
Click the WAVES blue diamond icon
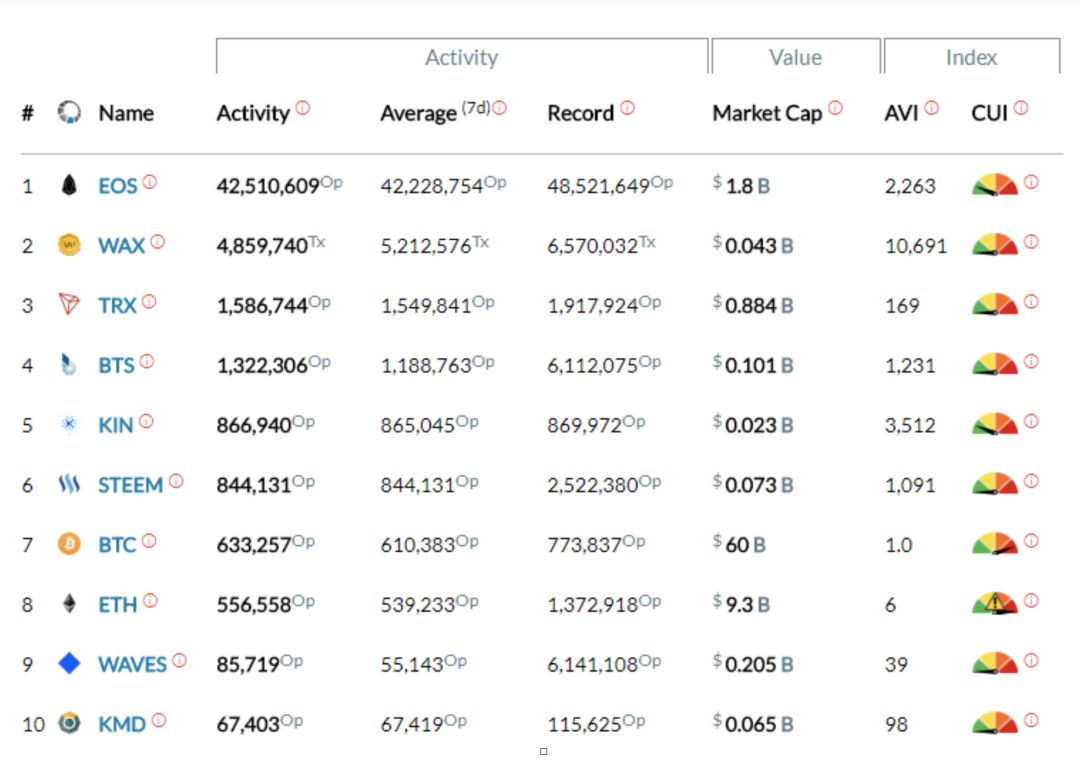tap(69, 663)
